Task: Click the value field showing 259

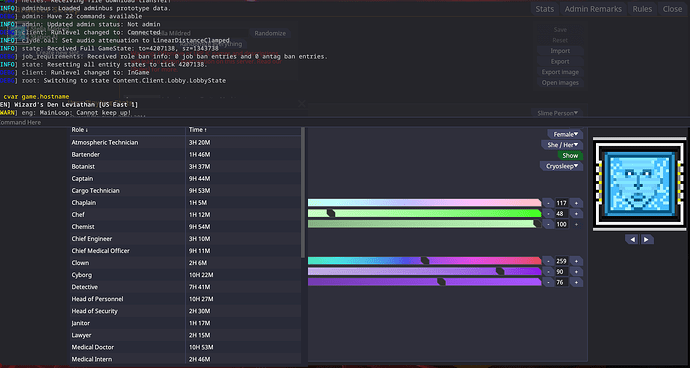Action: [x=562, y=261]
